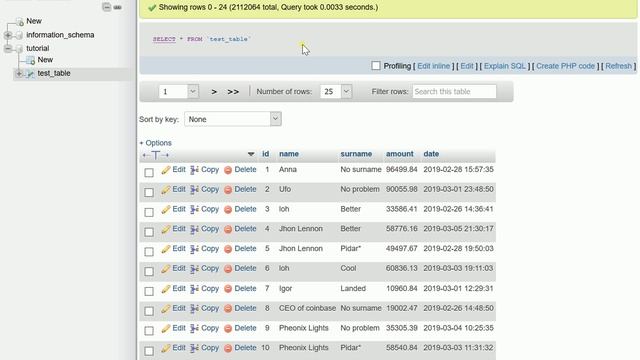Expand the + Options link
This screenshot has width=640, height=360.
point(155,143)
